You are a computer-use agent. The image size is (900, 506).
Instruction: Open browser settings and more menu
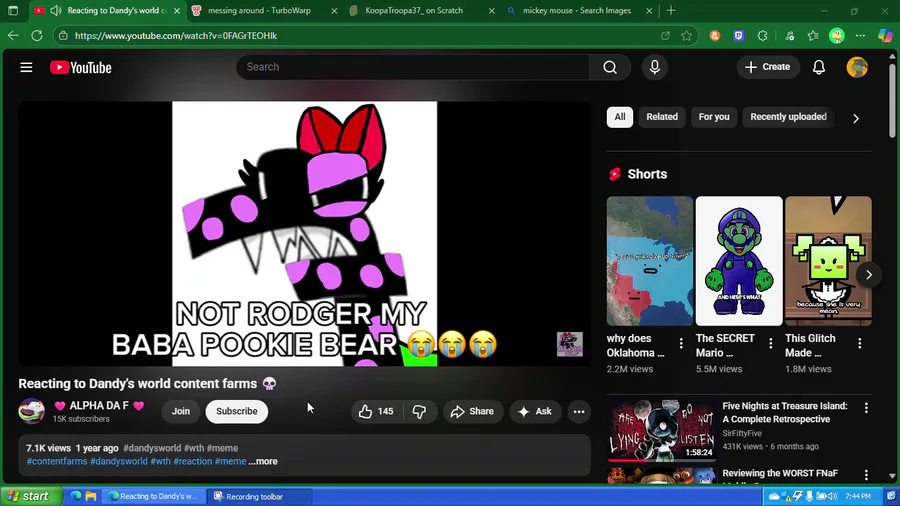point(860,36)
